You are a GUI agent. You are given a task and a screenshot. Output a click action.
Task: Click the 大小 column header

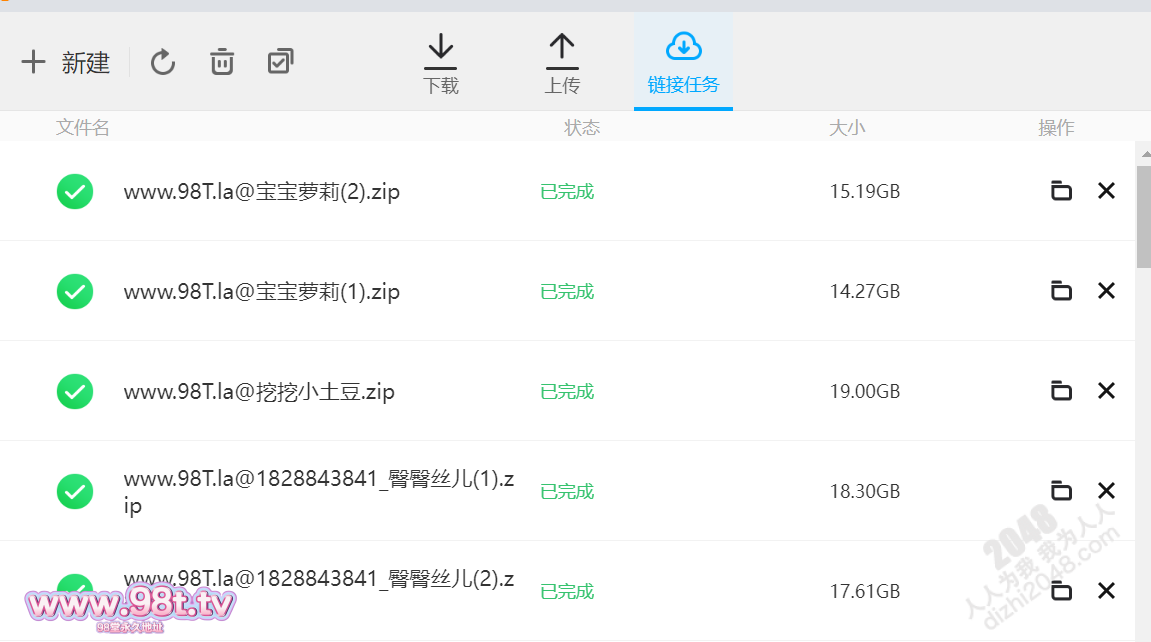point(847,128)
